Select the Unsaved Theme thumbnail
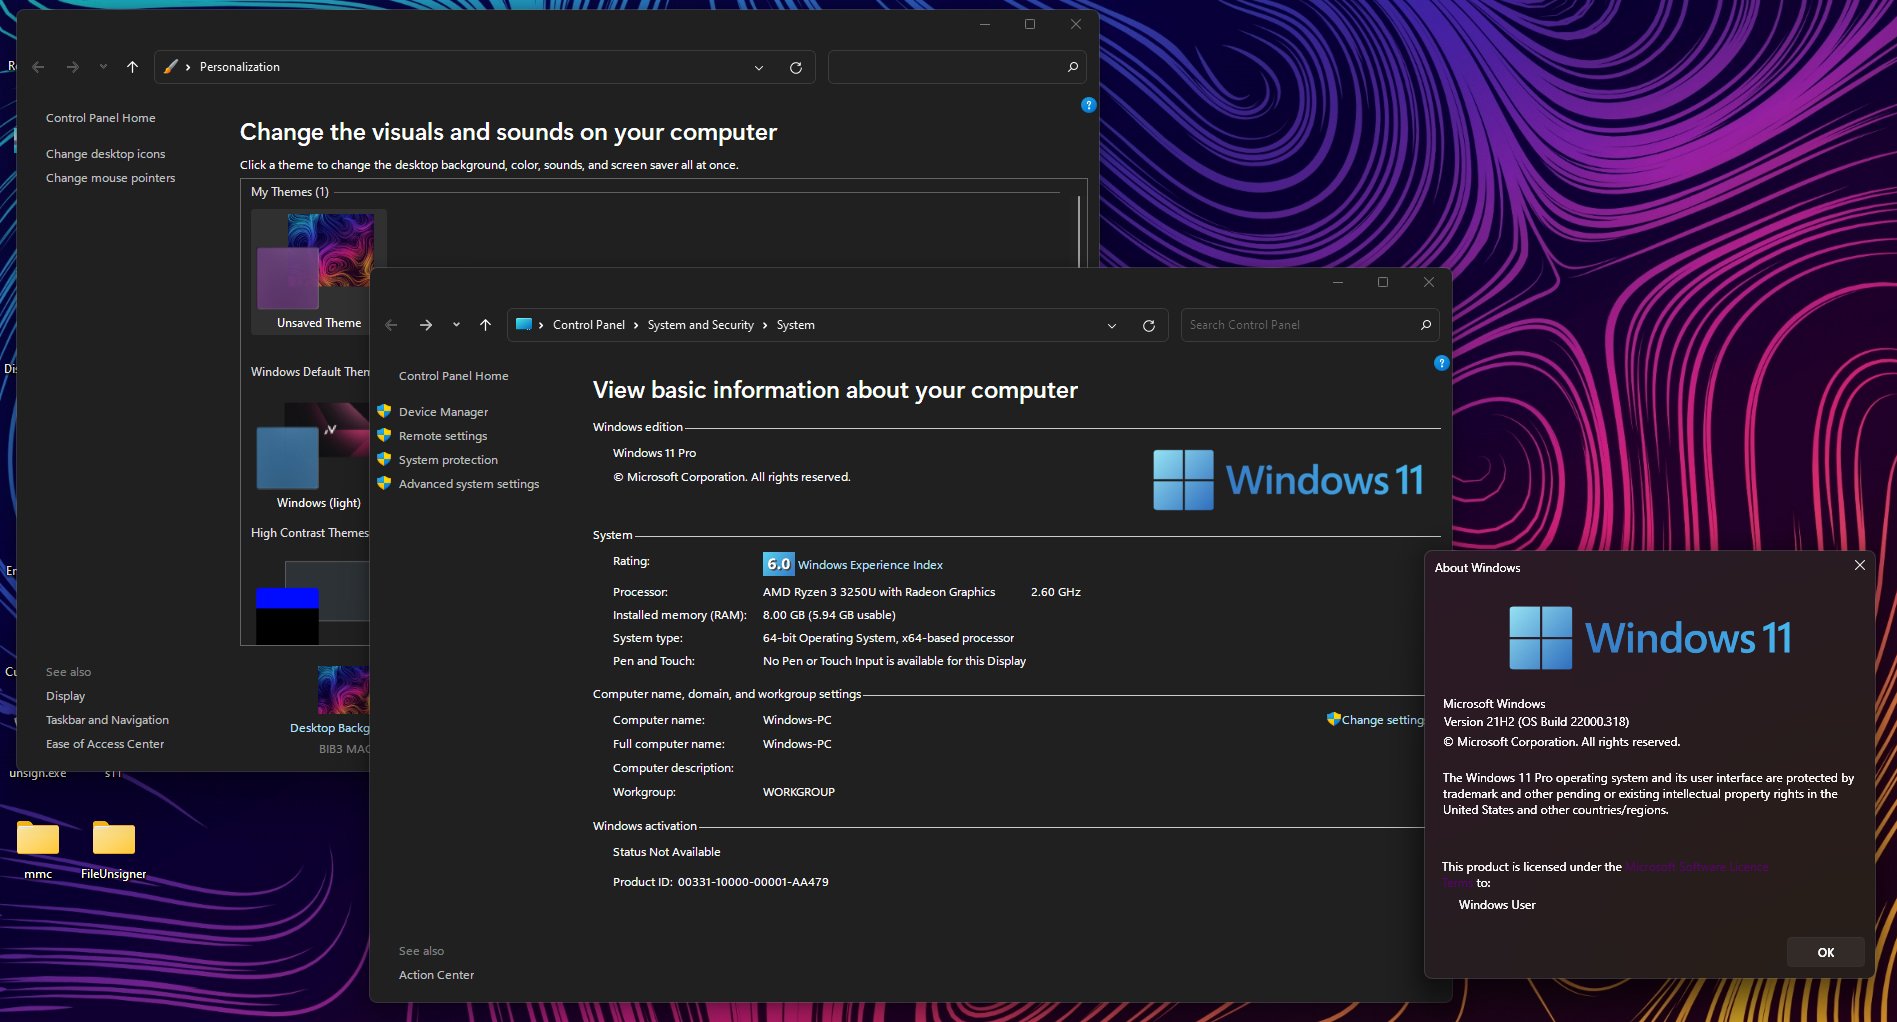Image resolution: width=1897 pixels, height=1022 pixels. pos(318,271)
